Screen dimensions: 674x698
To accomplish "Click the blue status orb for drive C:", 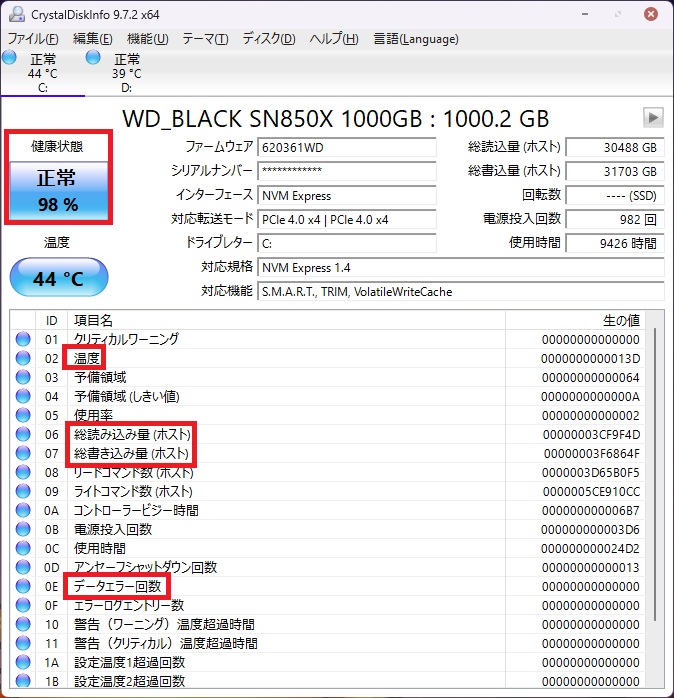I will pyautogui.click(x=10, y=59).
